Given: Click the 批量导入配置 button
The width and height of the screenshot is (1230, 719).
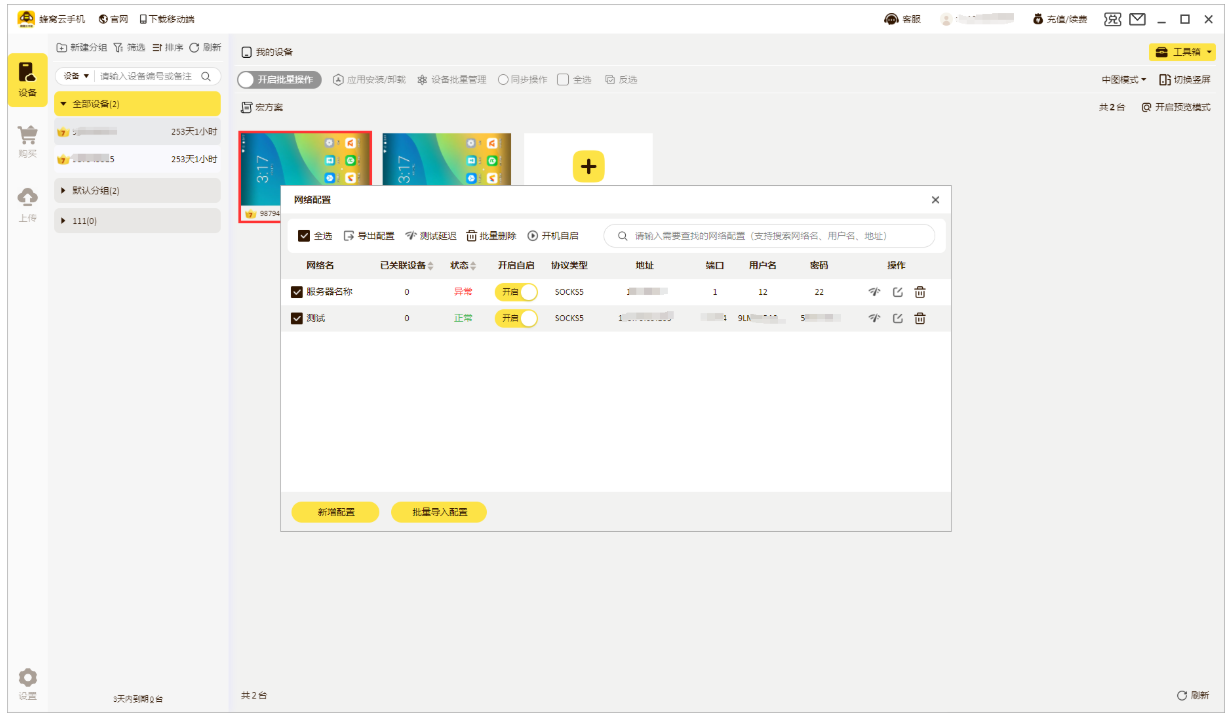Looking at the screenshot, I should [438, 512].
